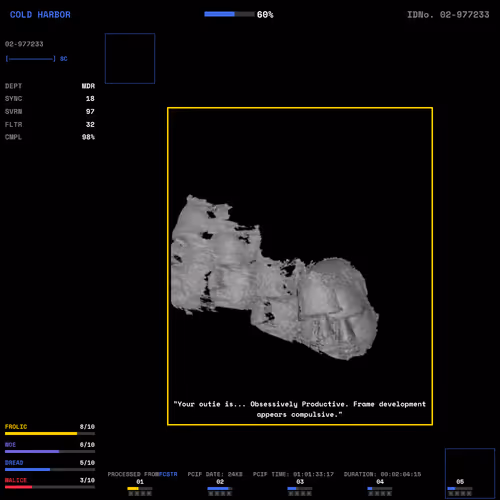This screenshot has height=500, width=500.
Task: Select bin 04 progress indicator
Action: click(380, 488)
